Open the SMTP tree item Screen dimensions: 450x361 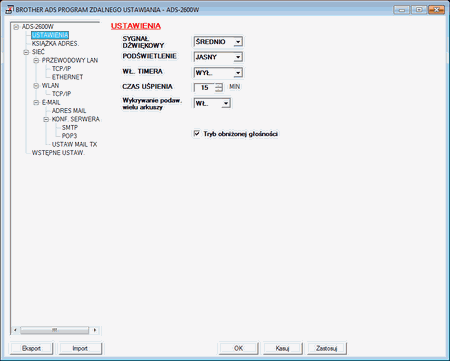(x=70, y=128)
